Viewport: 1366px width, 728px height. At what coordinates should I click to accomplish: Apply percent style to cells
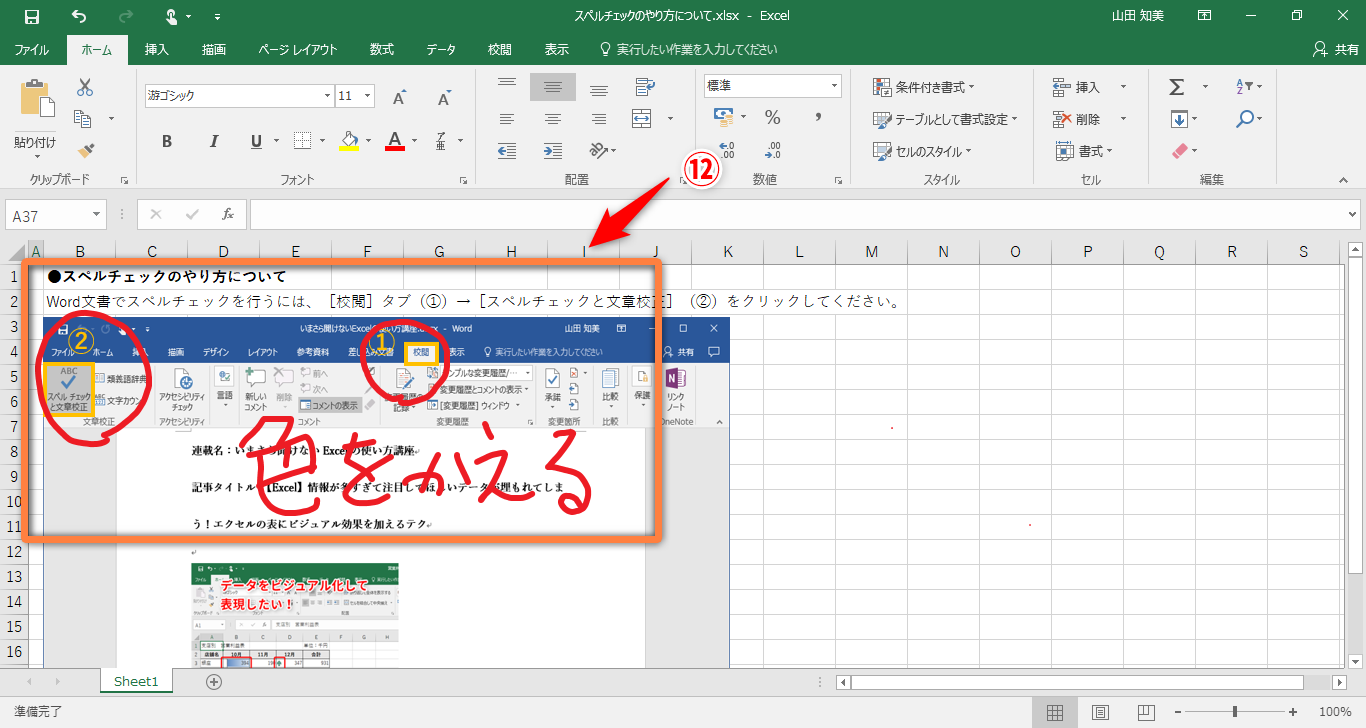point(772,118)
